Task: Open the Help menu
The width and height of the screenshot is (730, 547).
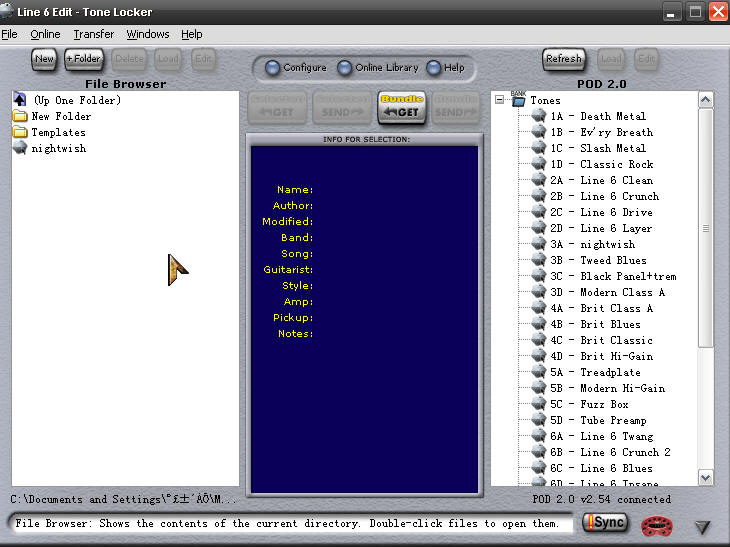Action: pos(191,34)
